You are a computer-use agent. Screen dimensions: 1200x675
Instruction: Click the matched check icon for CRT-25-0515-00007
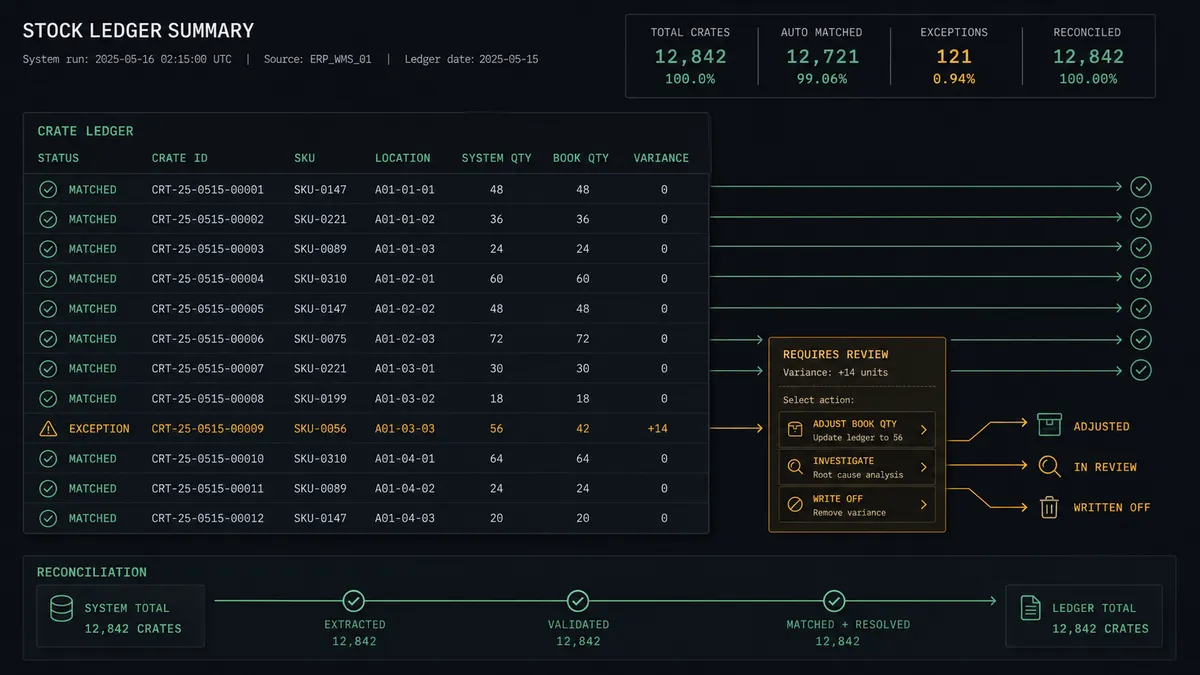(x=48, y=369)
